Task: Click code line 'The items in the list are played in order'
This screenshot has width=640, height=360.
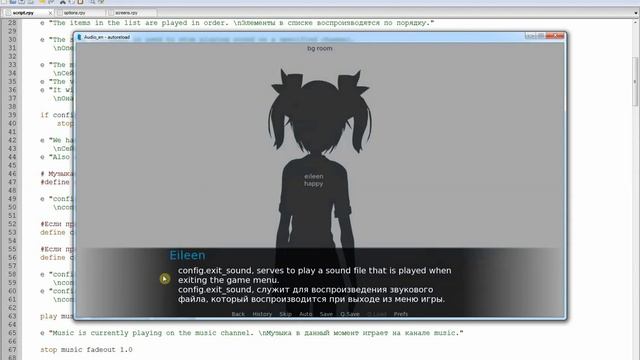Action: coord(237,23)
